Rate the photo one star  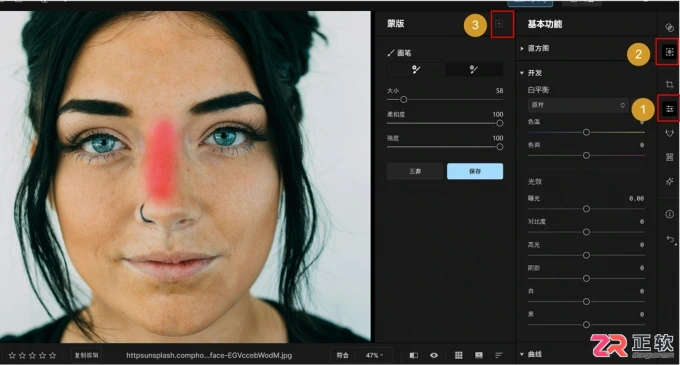[x=12, y=355]
